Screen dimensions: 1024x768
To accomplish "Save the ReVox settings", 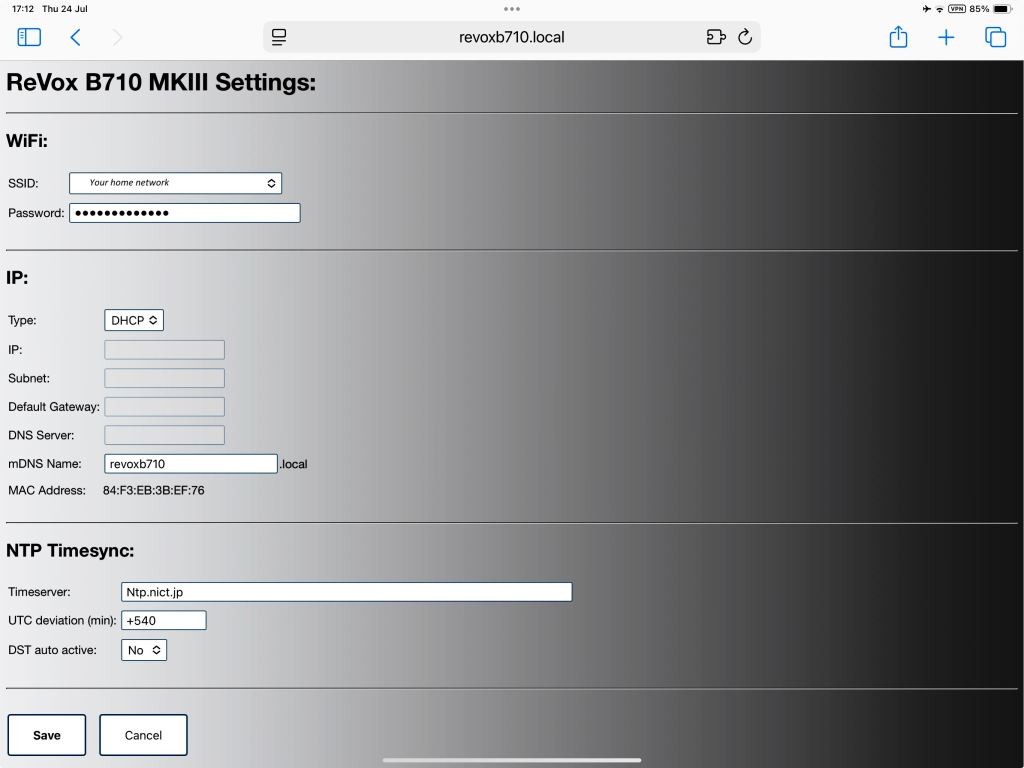I will click(x=46, y=735).
